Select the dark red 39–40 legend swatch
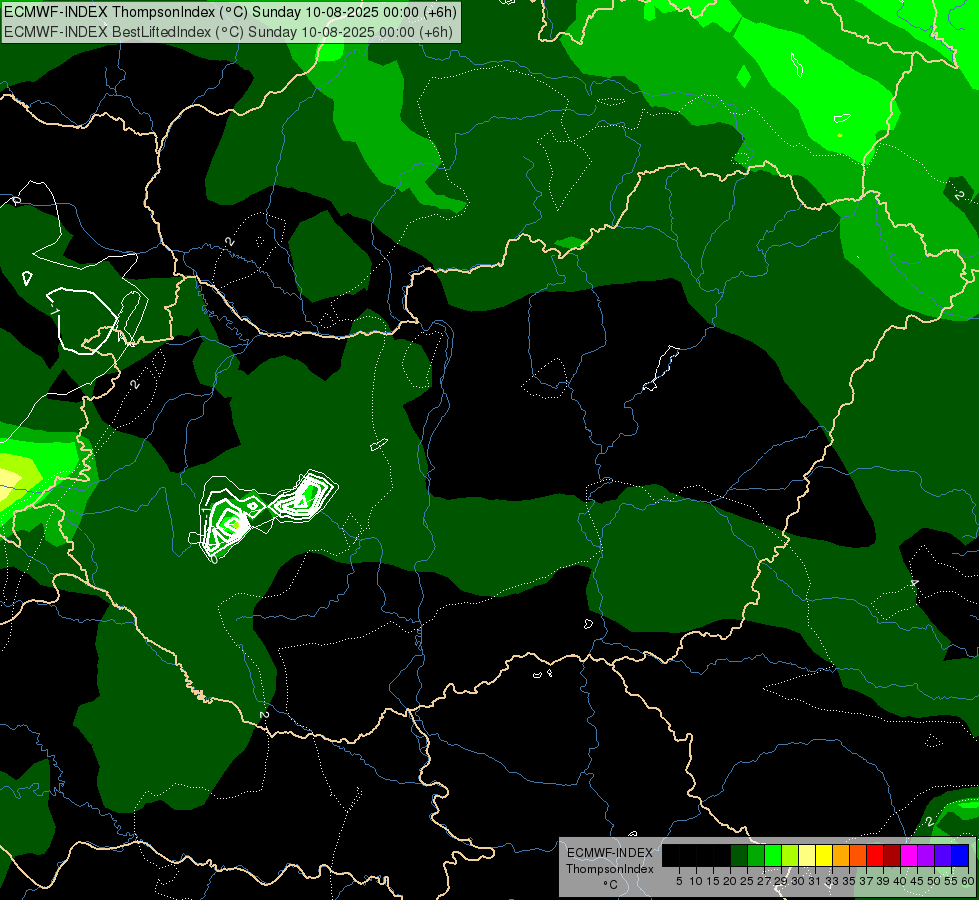The image size is (979, 900). tap(892, 855)
